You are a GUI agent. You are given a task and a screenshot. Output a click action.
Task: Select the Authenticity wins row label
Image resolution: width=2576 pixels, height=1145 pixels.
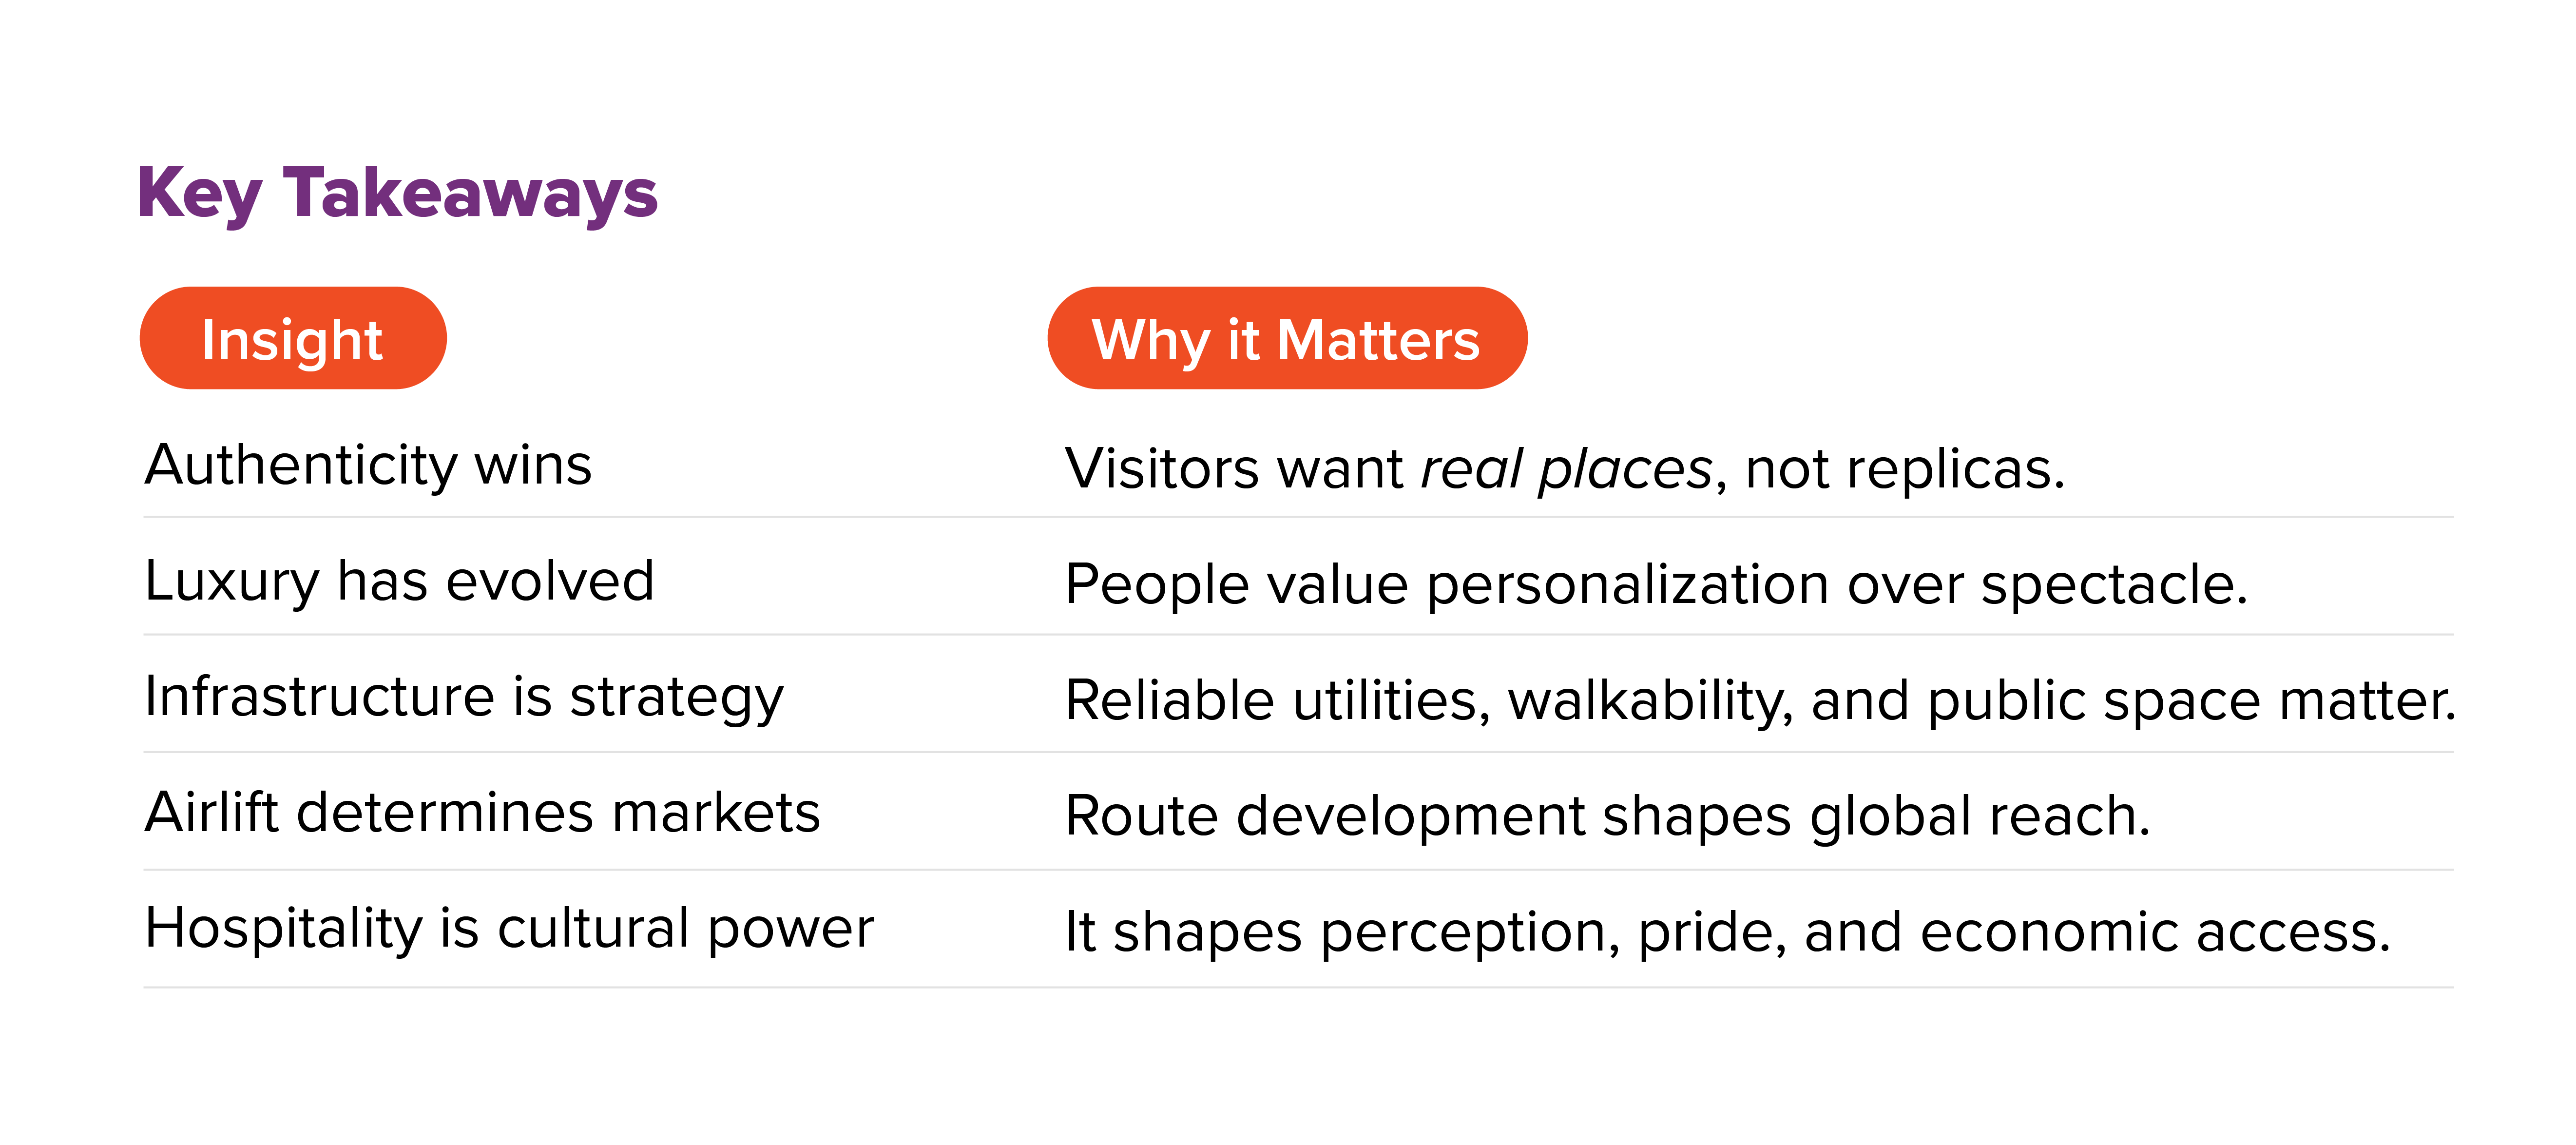(x=368, y=466)
